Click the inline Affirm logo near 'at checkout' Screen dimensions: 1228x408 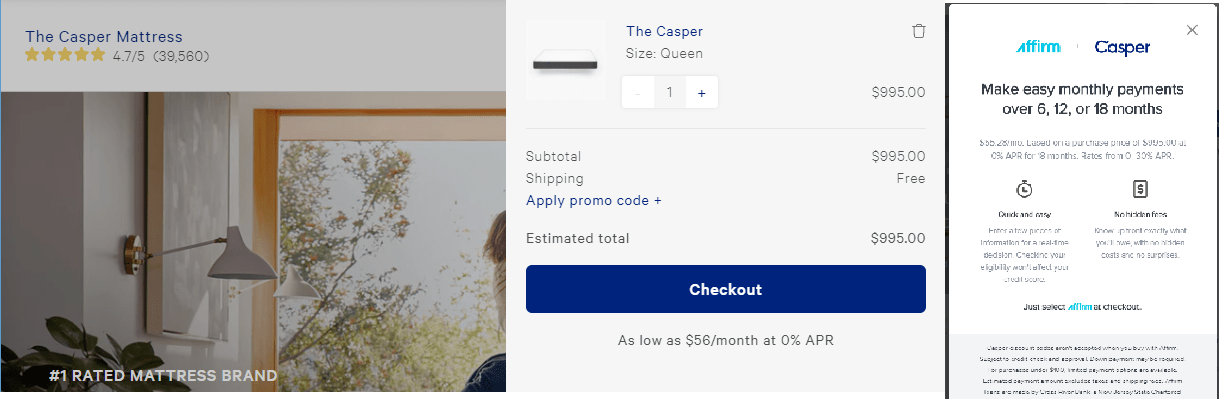pos(1081,307)
